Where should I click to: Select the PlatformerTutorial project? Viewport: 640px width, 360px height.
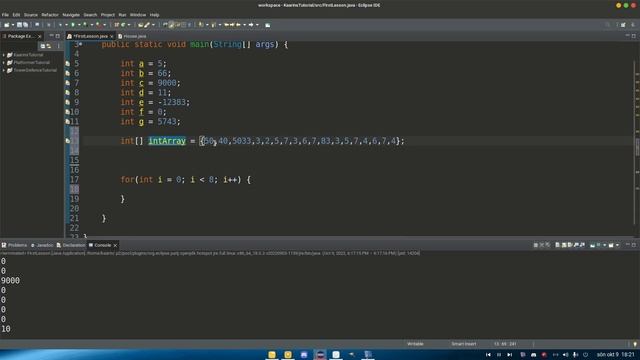click(31, 62)
